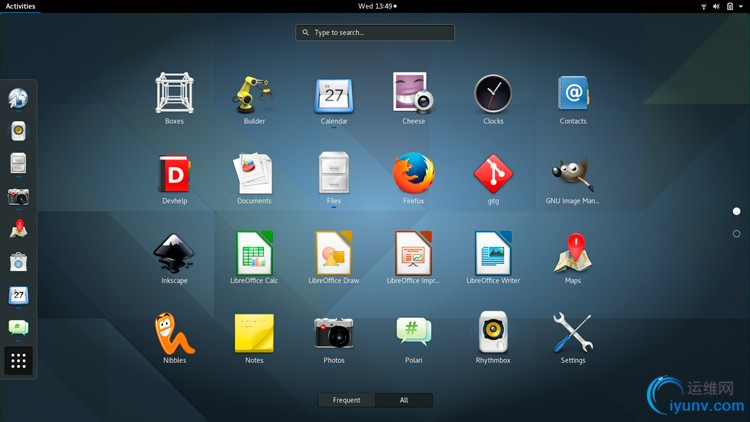Click the web browser dock icon
The height and width of the screenshot is (422, 750).
coord(18,98)
